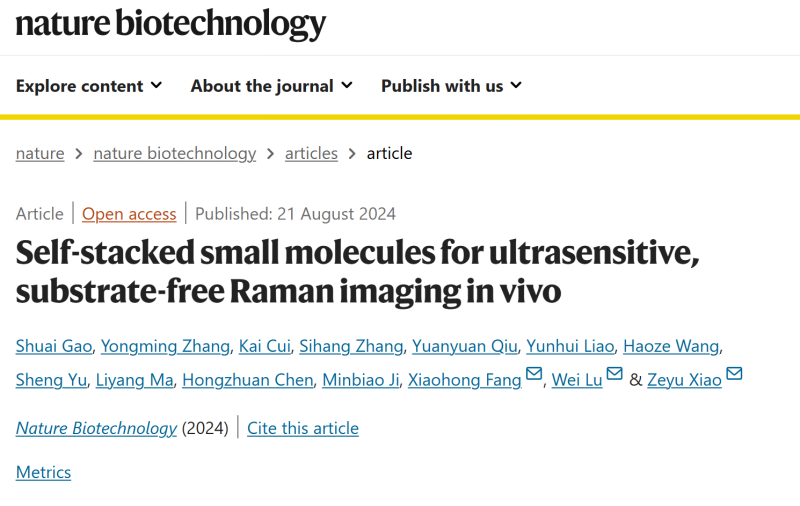Expand the Explore content menu

click(89, 86)
